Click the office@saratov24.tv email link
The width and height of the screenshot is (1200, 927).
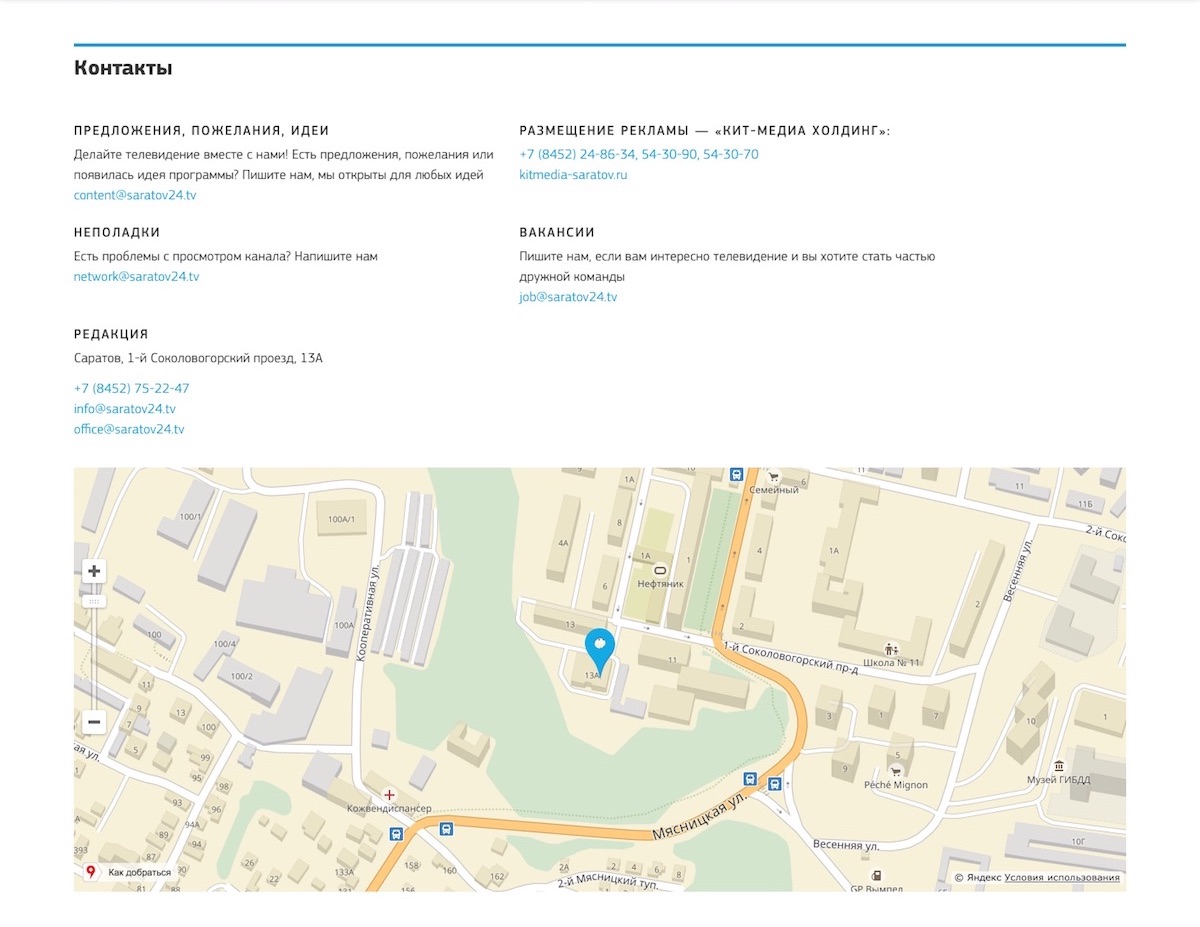coord(129,429)
